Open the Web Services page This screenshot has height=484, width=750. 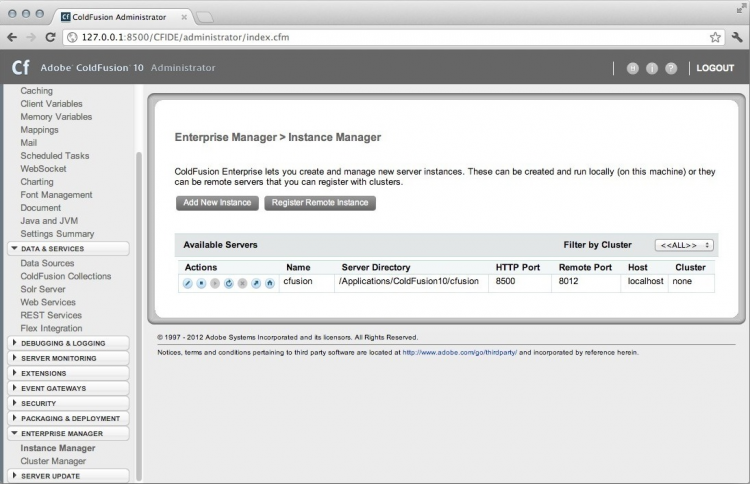click(x=48, y=302)
